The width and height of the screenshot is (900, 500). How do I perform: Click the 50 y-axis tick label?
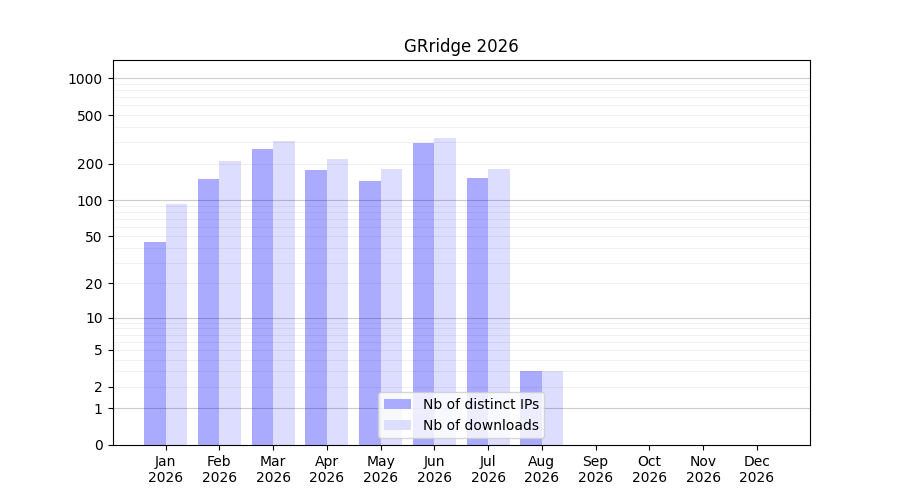(94, 237)
